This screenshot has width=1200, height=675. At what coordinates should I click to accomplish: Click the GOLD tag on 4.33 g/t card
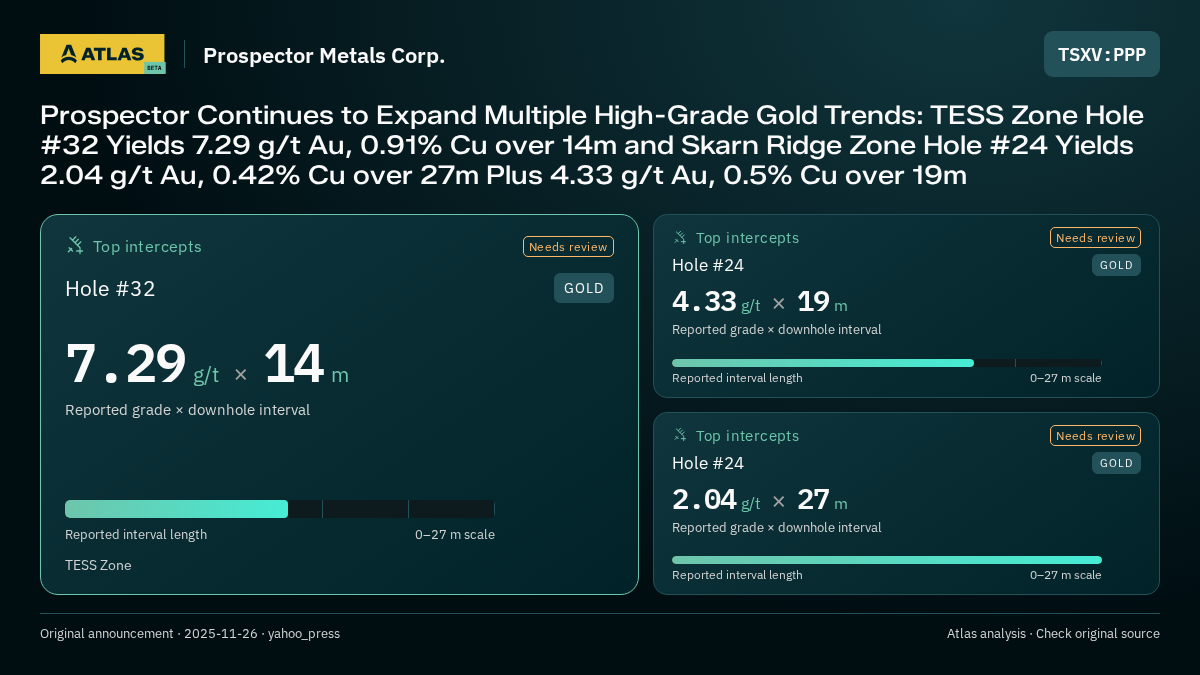point(1116,265)
